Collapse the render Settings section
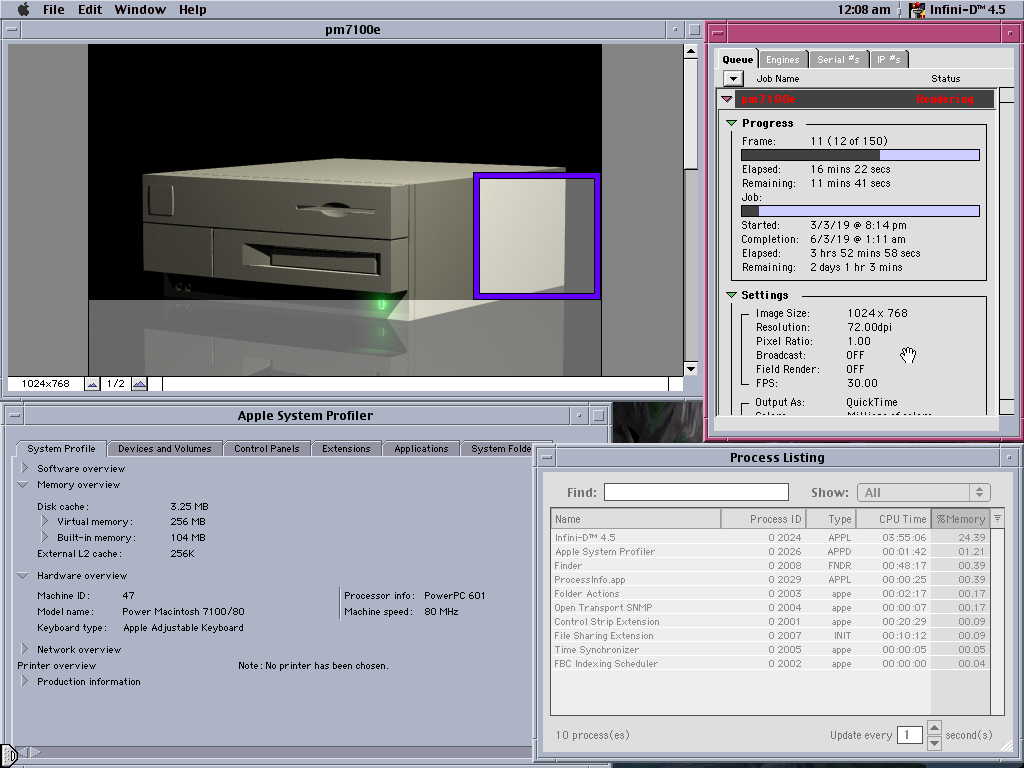The image size is (1024, 768). coord(731,296)
